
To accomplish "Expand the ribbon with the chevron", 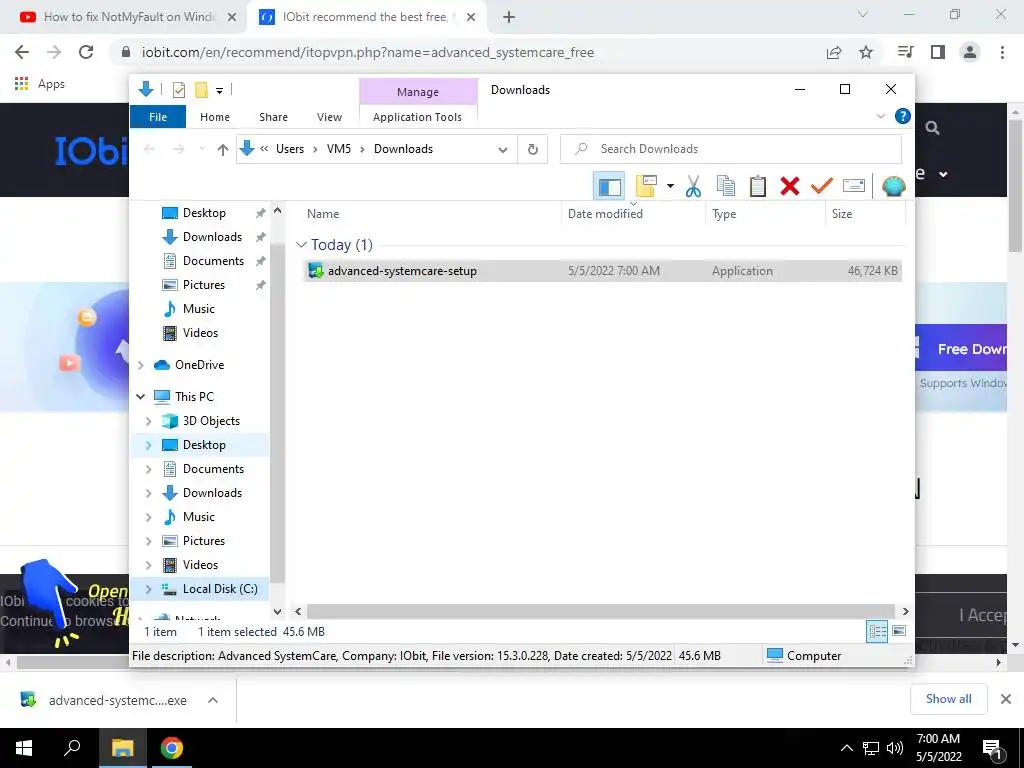I will pyautogui.click(x=880, y=116).
